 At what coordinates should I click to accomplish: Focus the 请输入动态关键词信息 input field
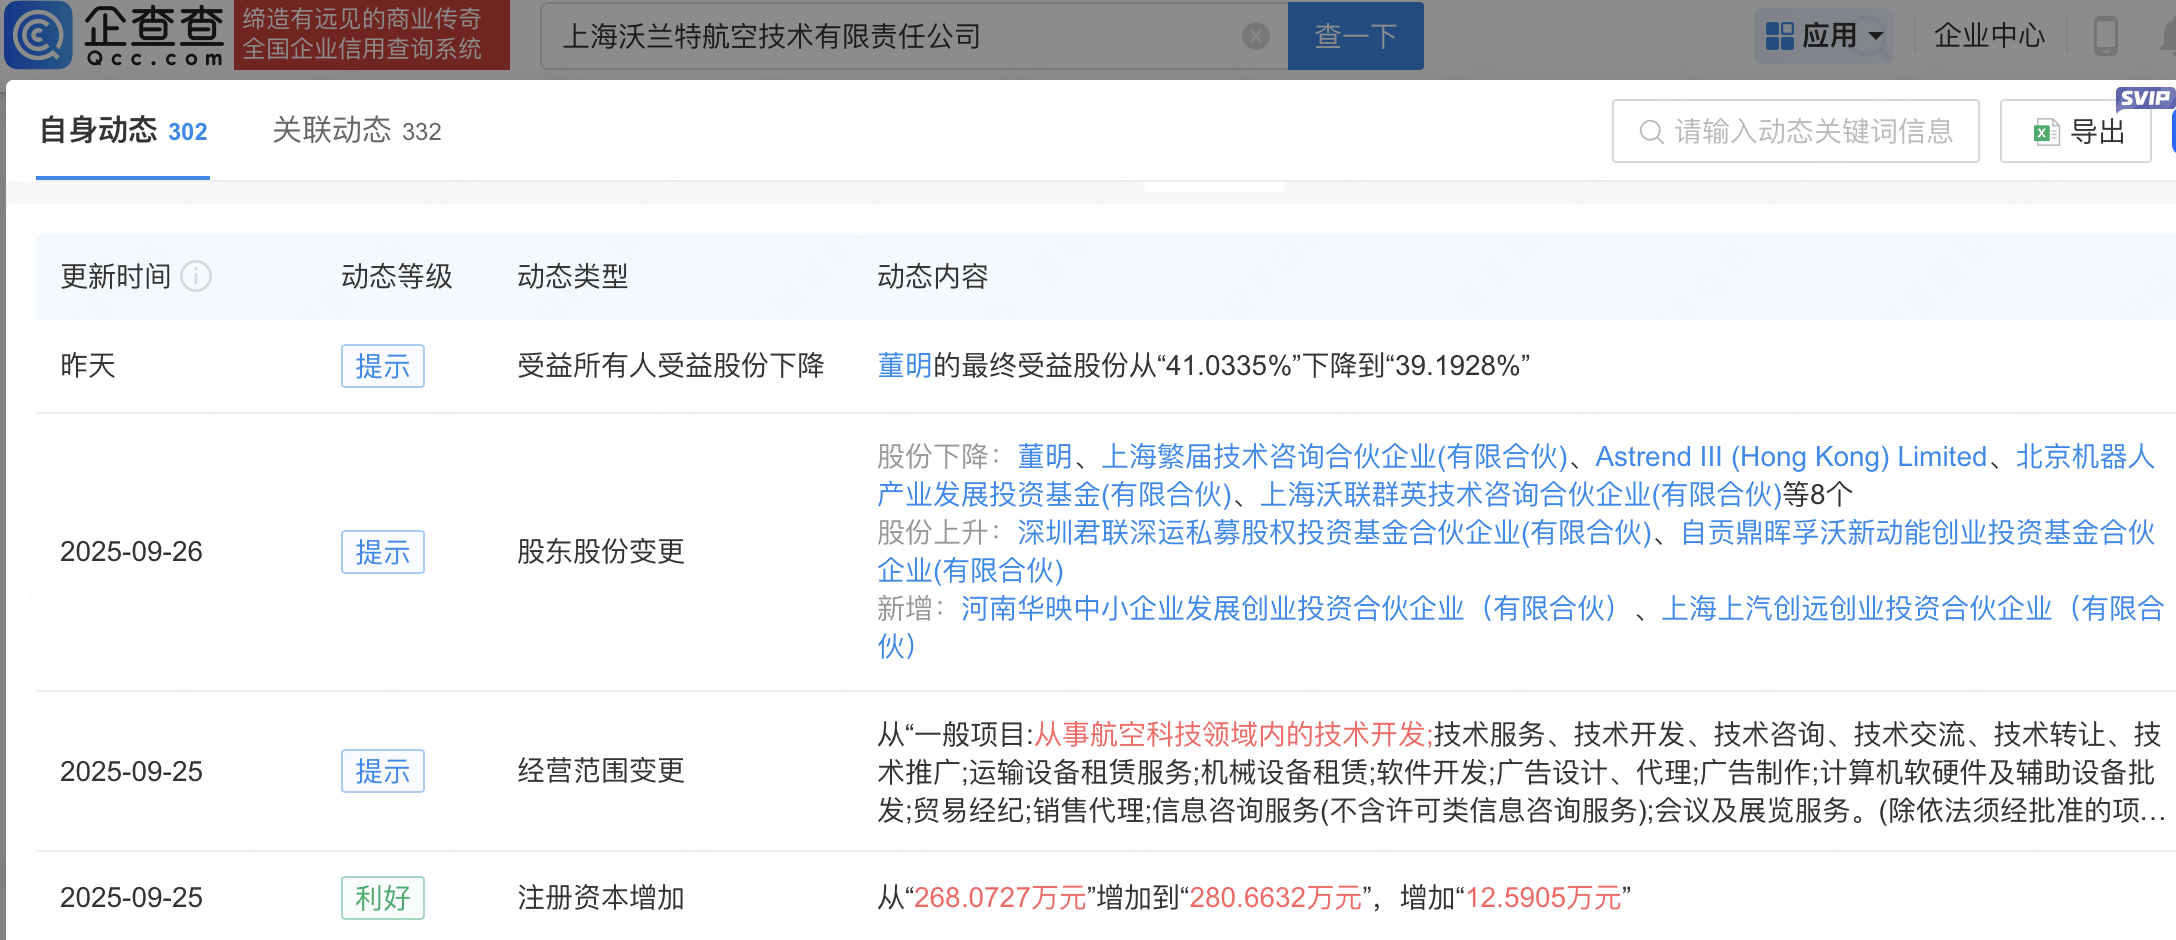point(1795,131)
